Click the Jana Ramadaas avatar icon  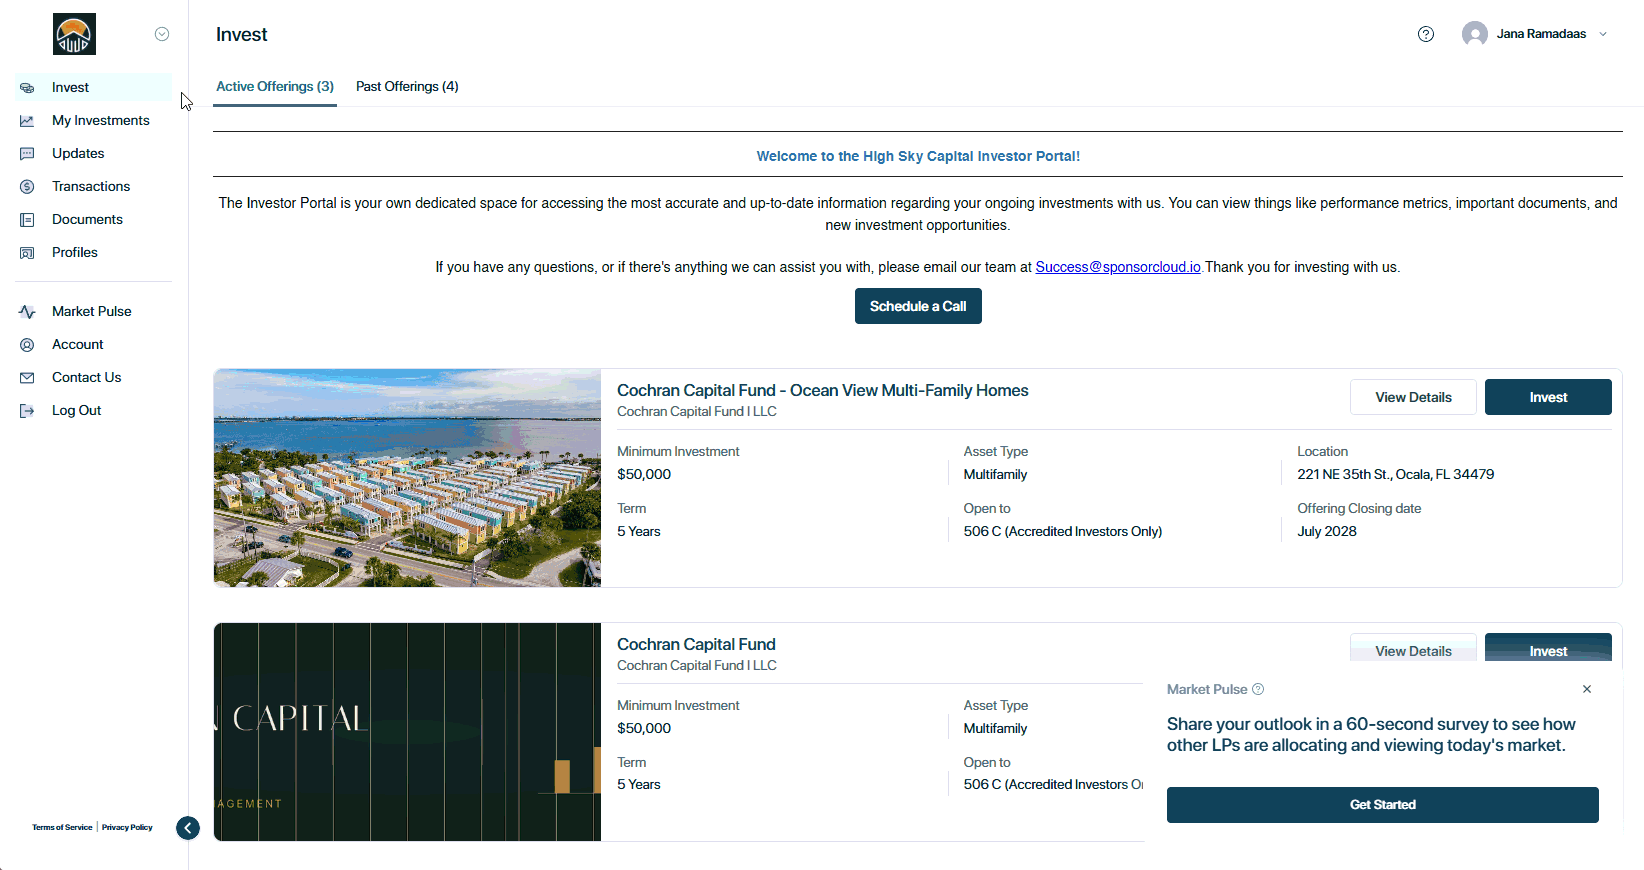1474,34
